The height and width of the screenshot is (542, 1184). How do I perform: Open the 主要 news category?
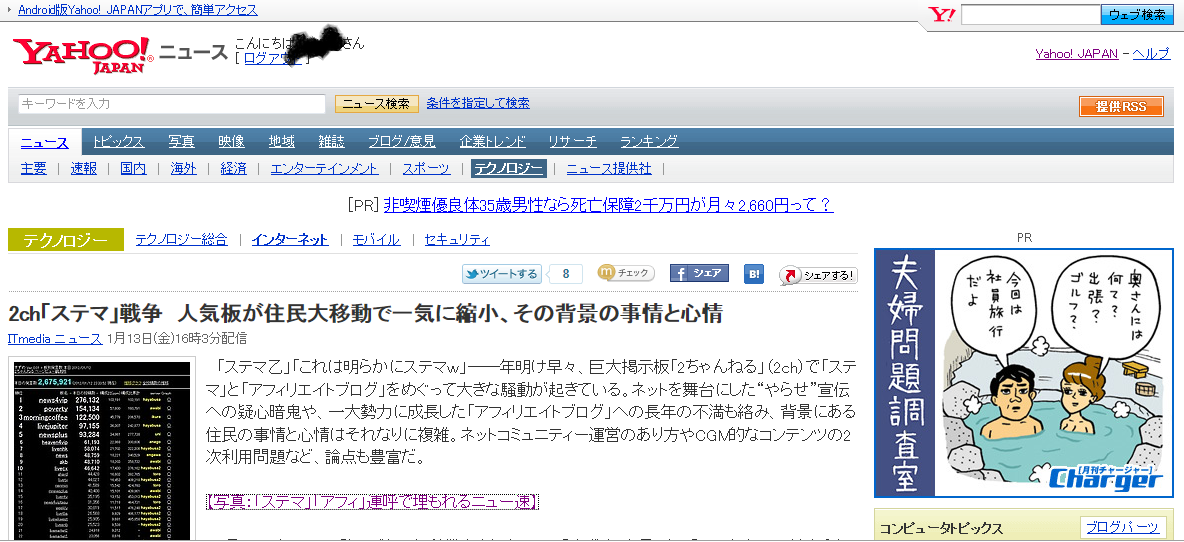tap(33, 168)
